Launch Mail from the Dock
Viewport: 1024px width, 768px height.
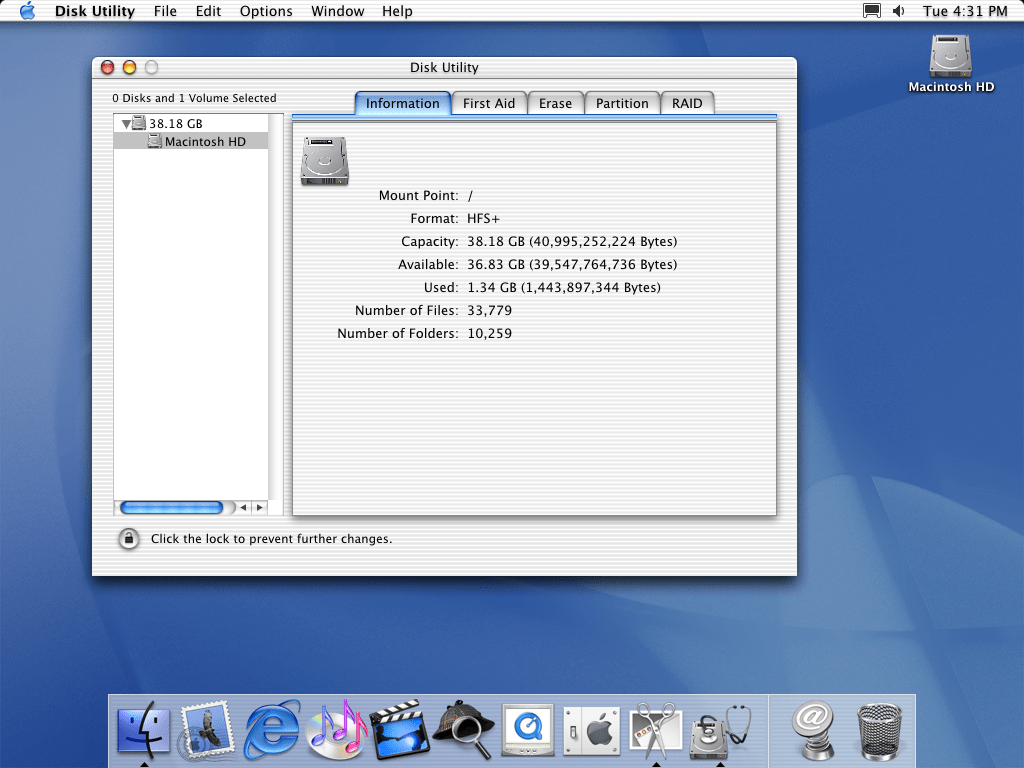pos(207,730)
